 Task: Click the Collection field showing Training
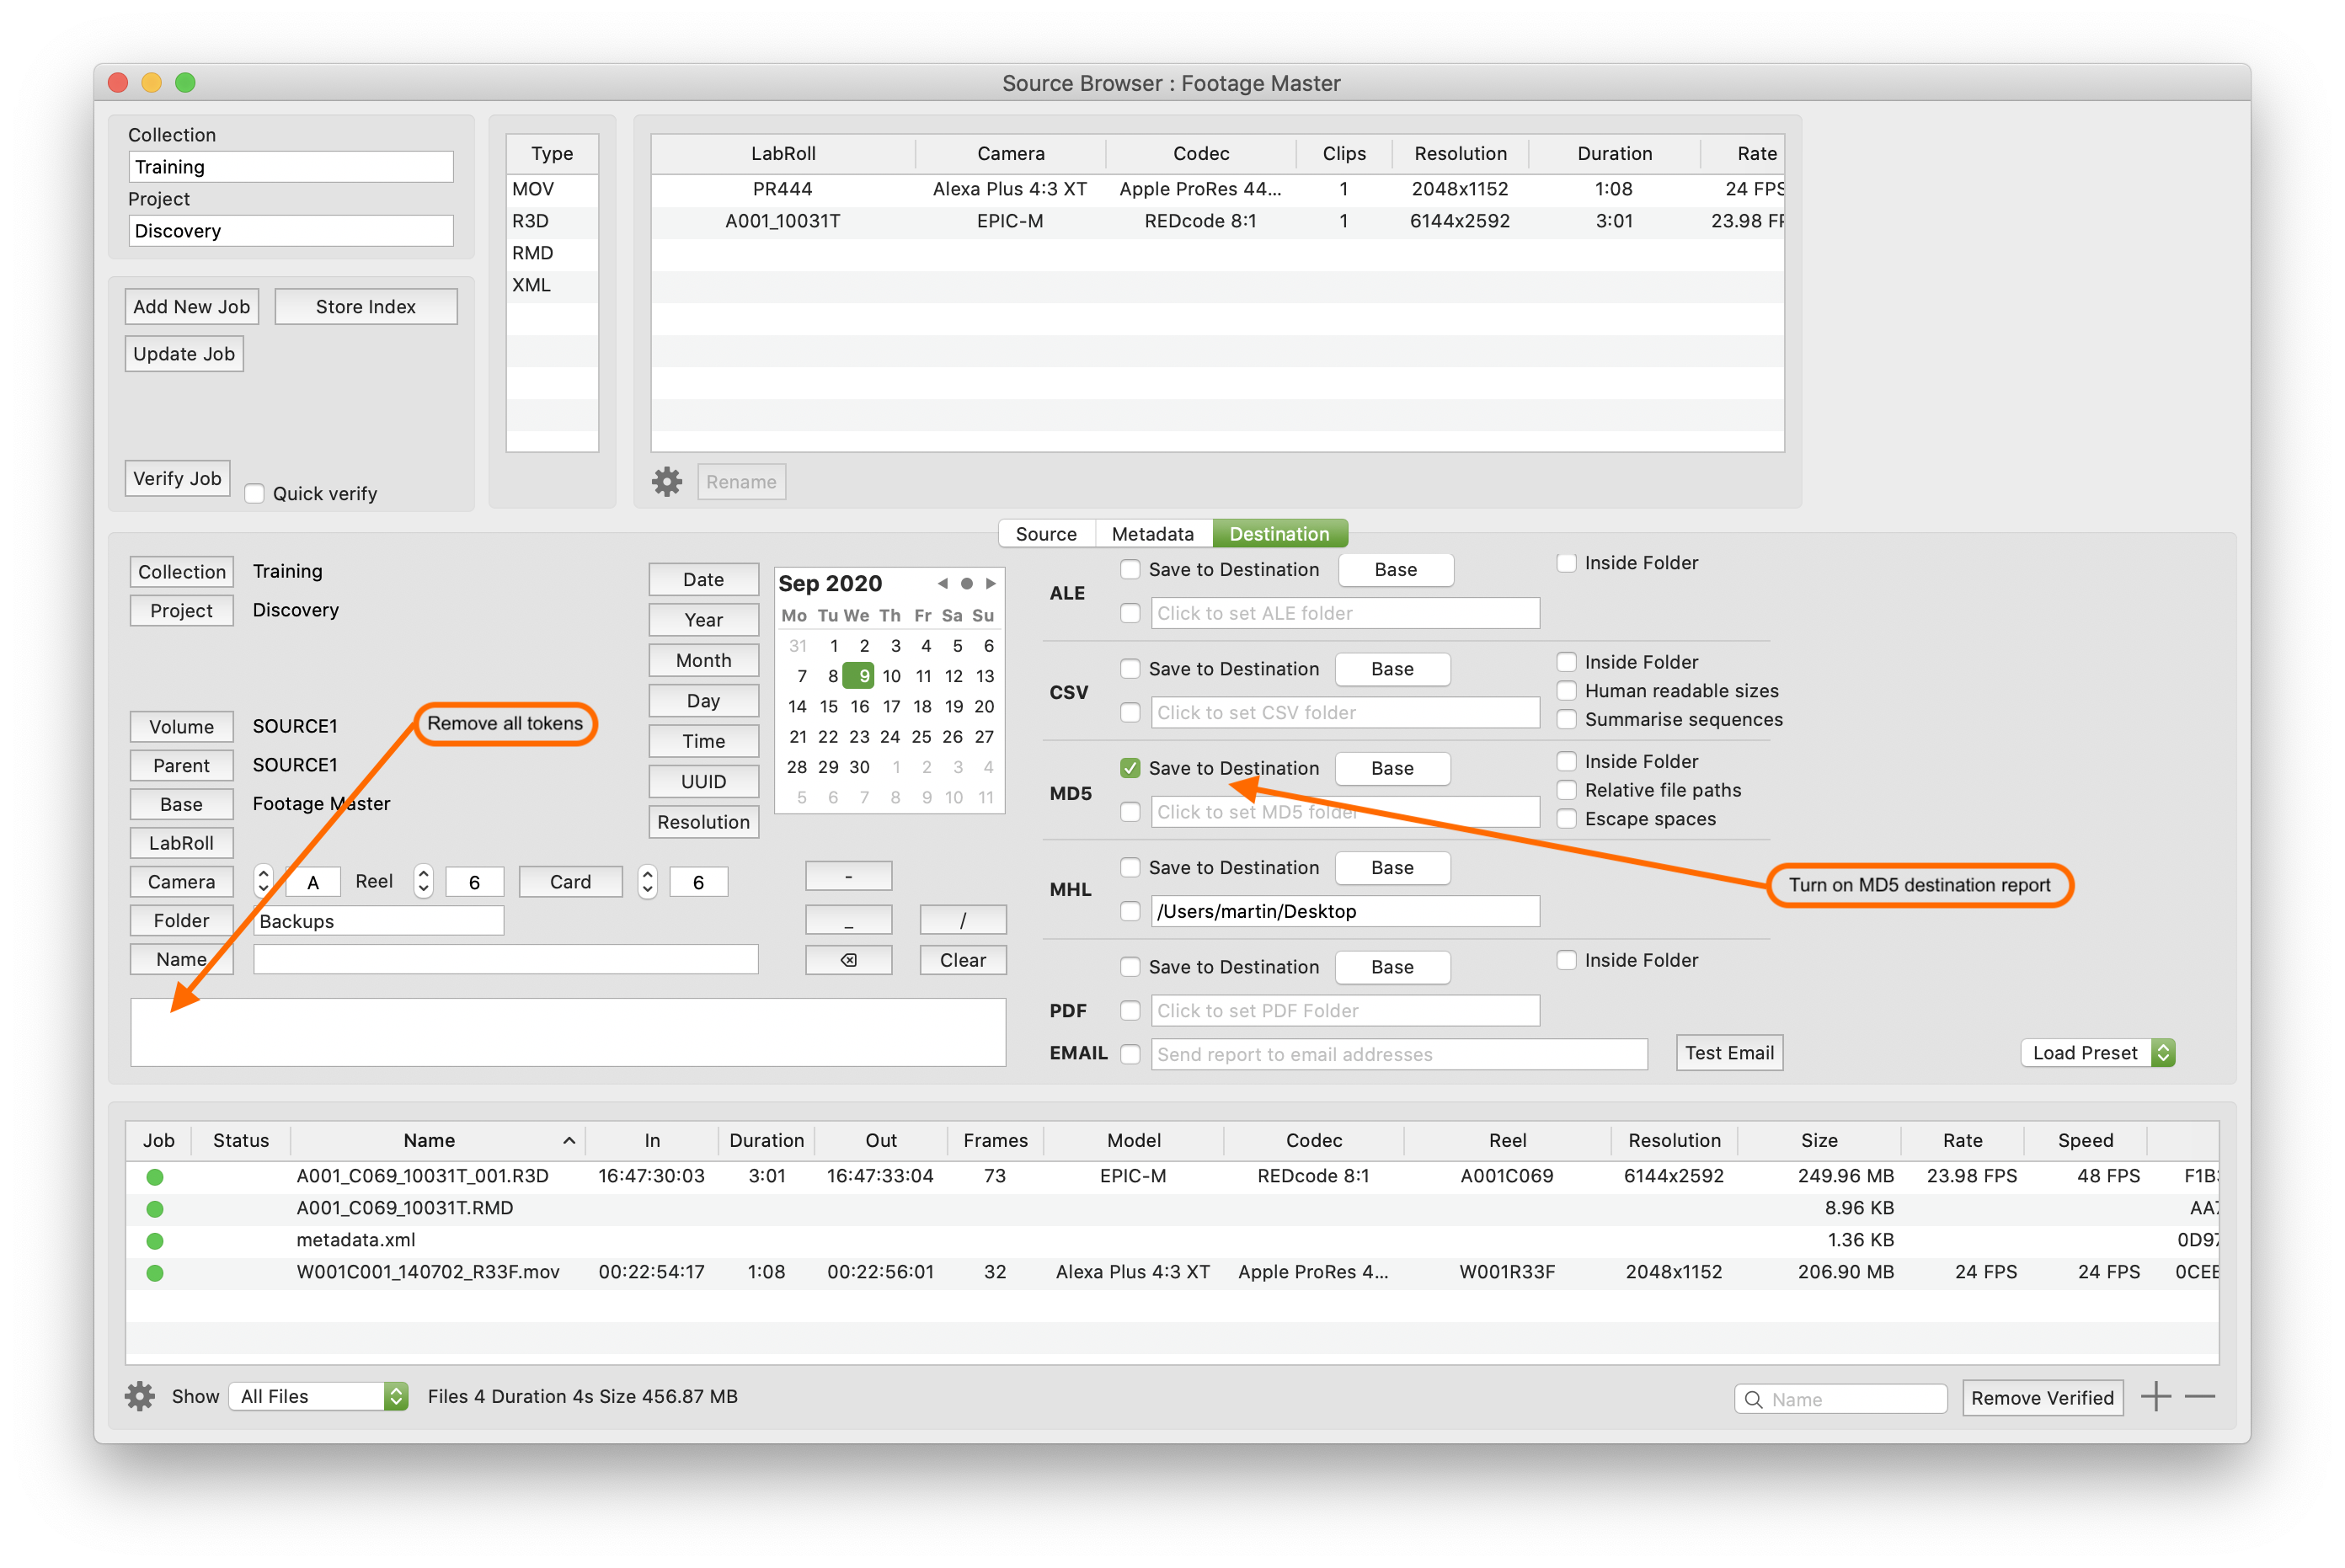pyautogui.click(x=290, y=167)
